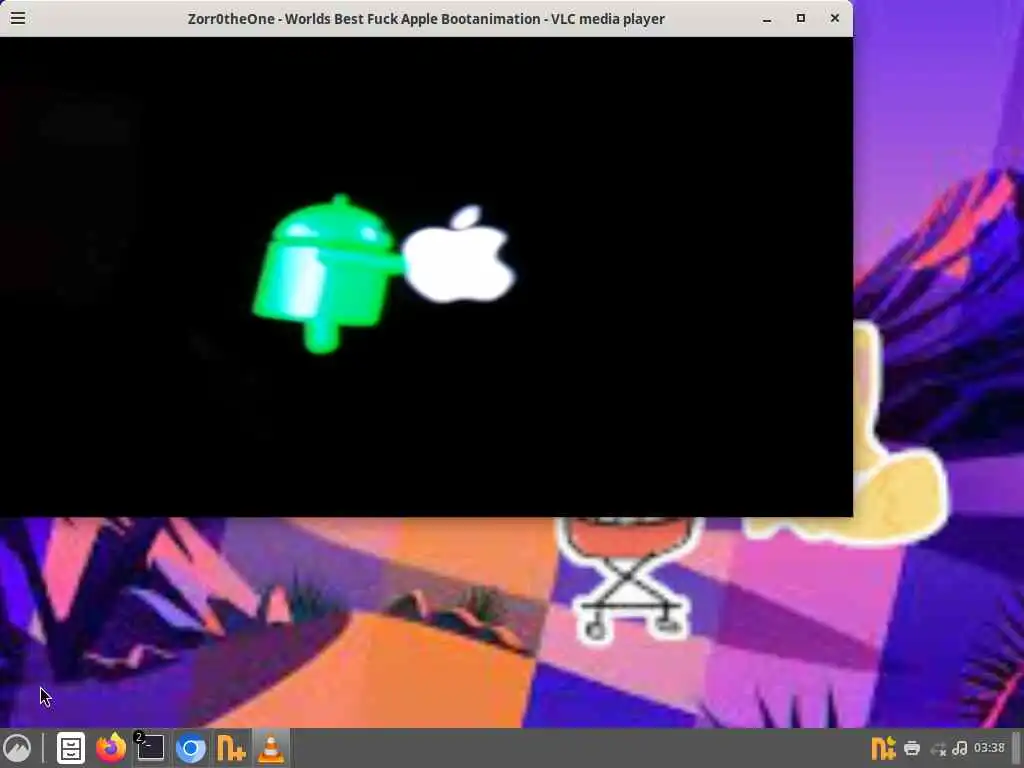Open the clock showing 03:38

tap(989, 748)
